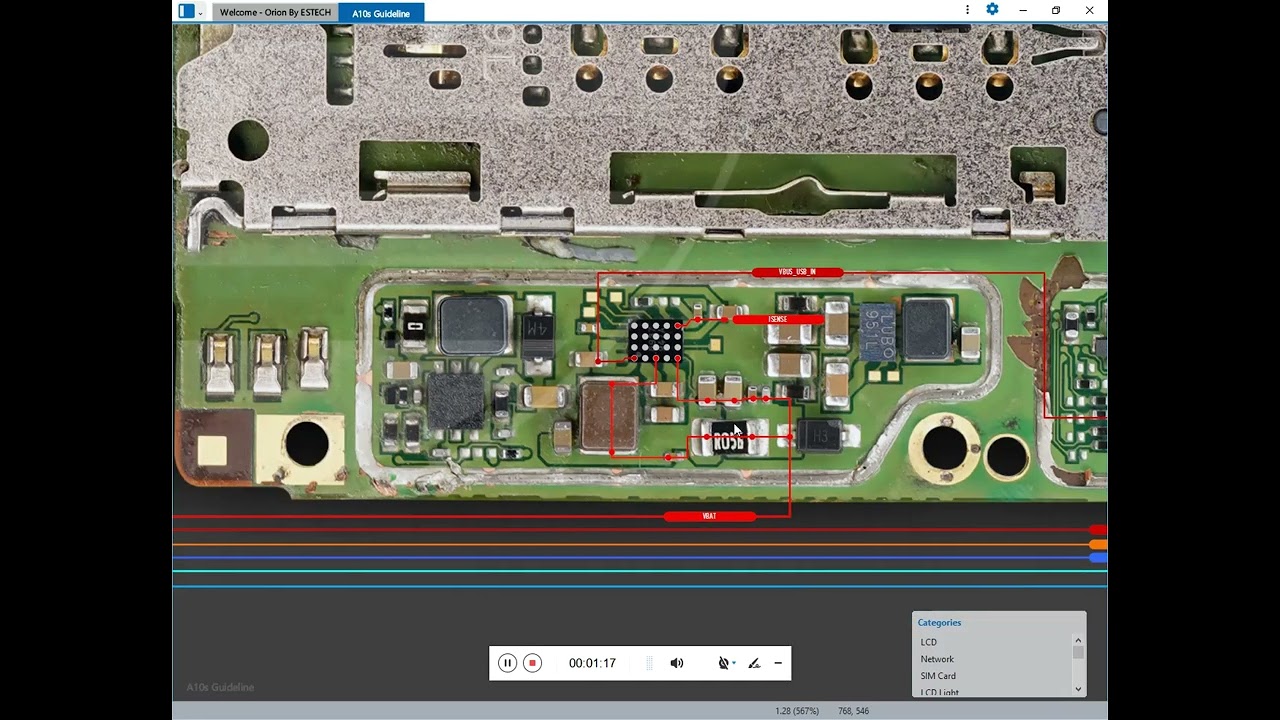Screen dimensions: 1280x720
Task: Pause the screen recording
Action: 507,663
